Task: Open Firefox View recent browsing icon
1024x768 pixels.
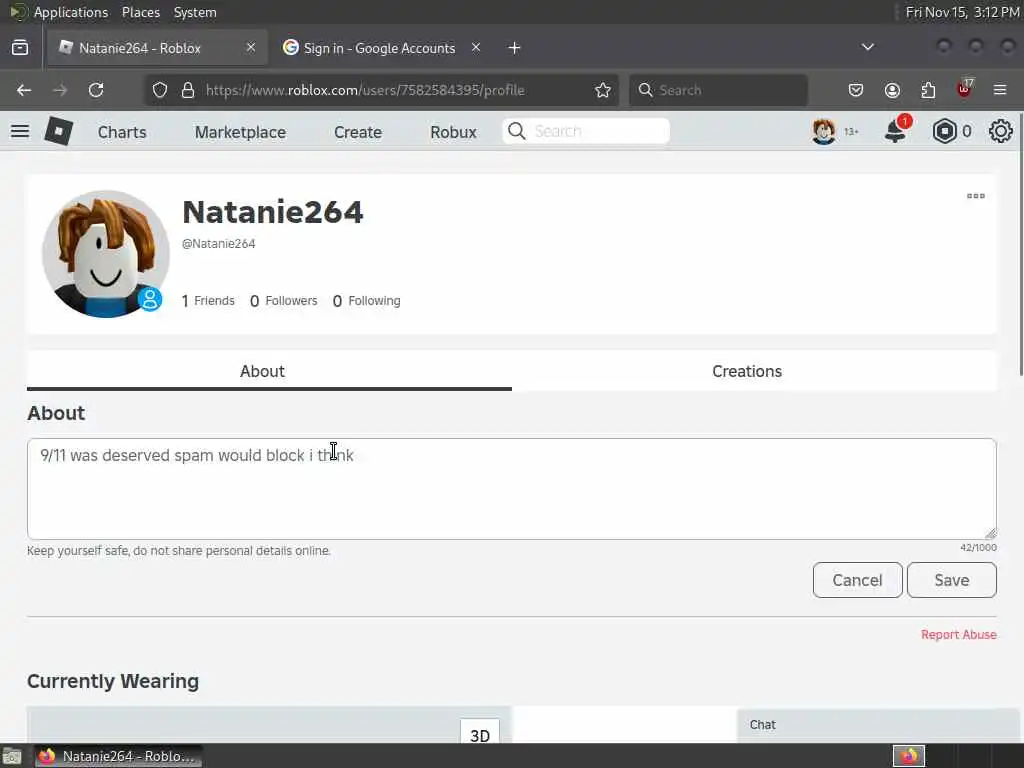Action: click(20, 47)
